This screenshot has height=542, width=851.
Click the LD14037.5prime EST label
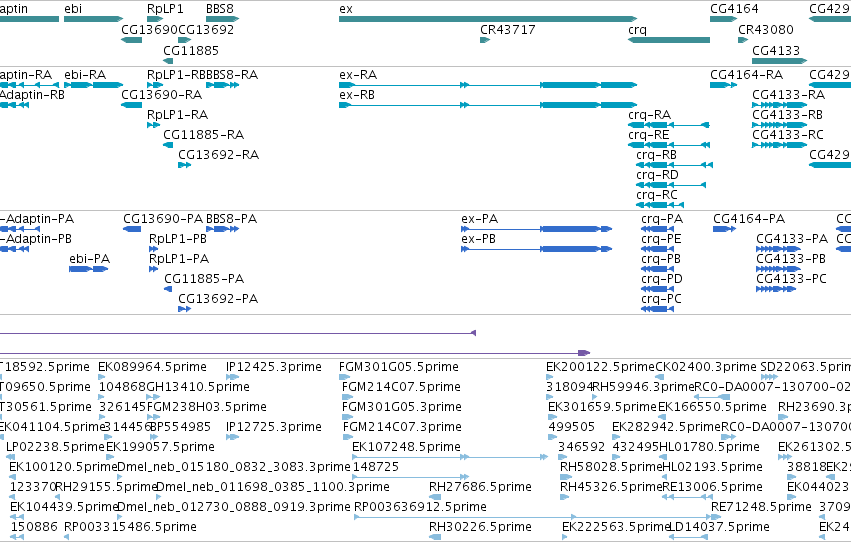pos(719,527)
